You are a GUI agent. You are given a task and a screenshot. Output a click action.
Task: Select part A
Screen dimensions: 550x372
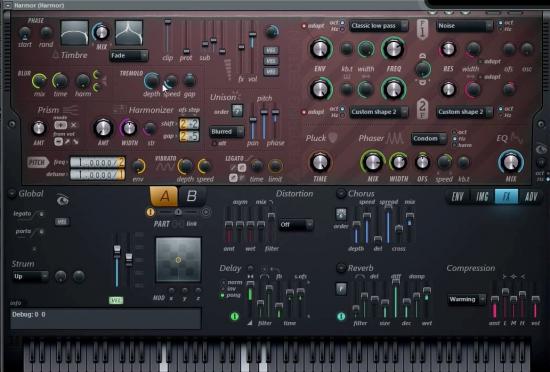pyautogui.click(x=164, y=196)
